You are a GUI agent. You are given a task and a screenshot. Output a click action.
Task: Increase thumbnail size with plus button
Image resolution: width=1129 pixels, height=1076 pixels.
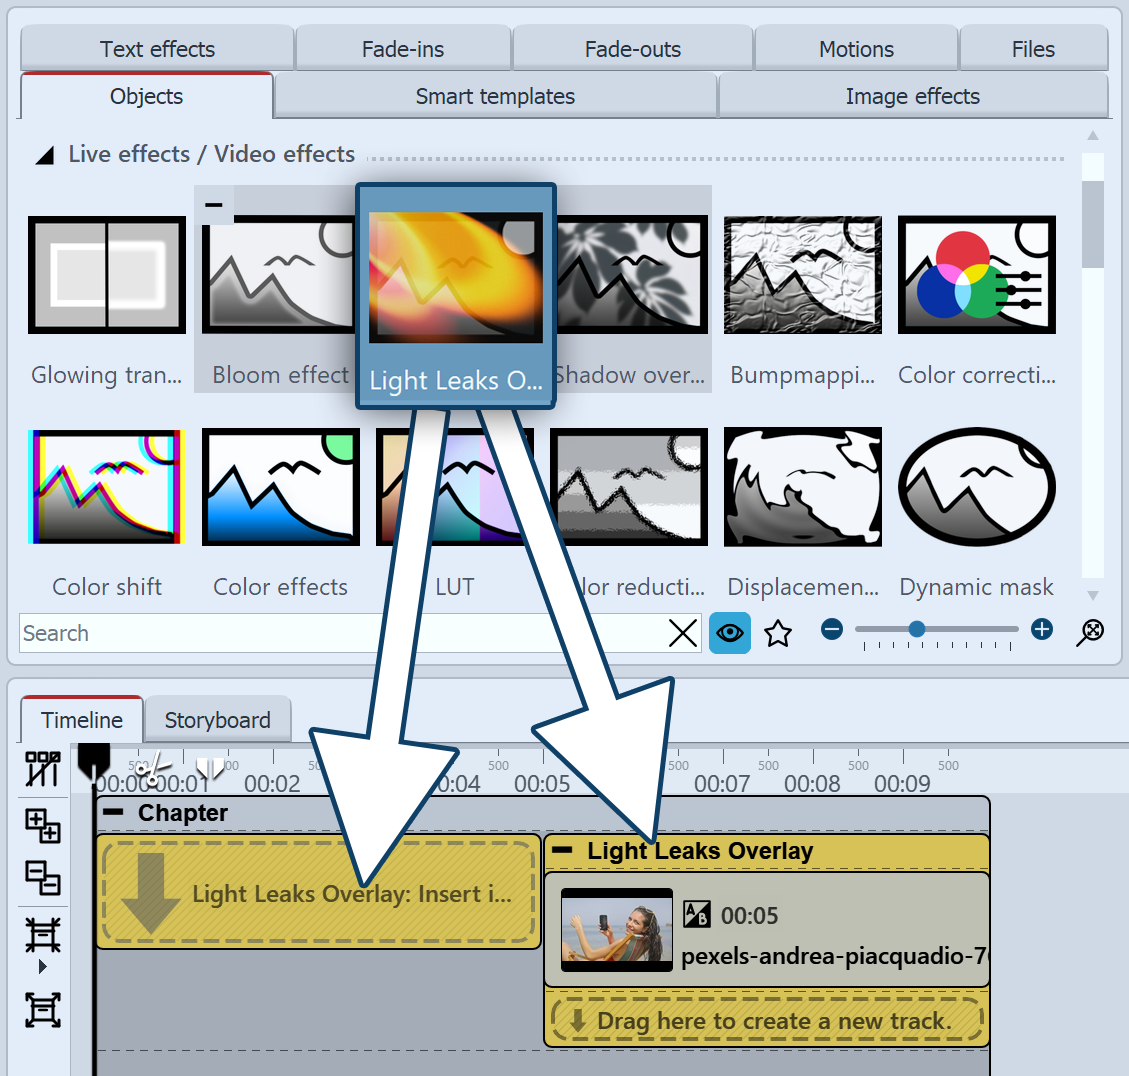pos(1042,629)
